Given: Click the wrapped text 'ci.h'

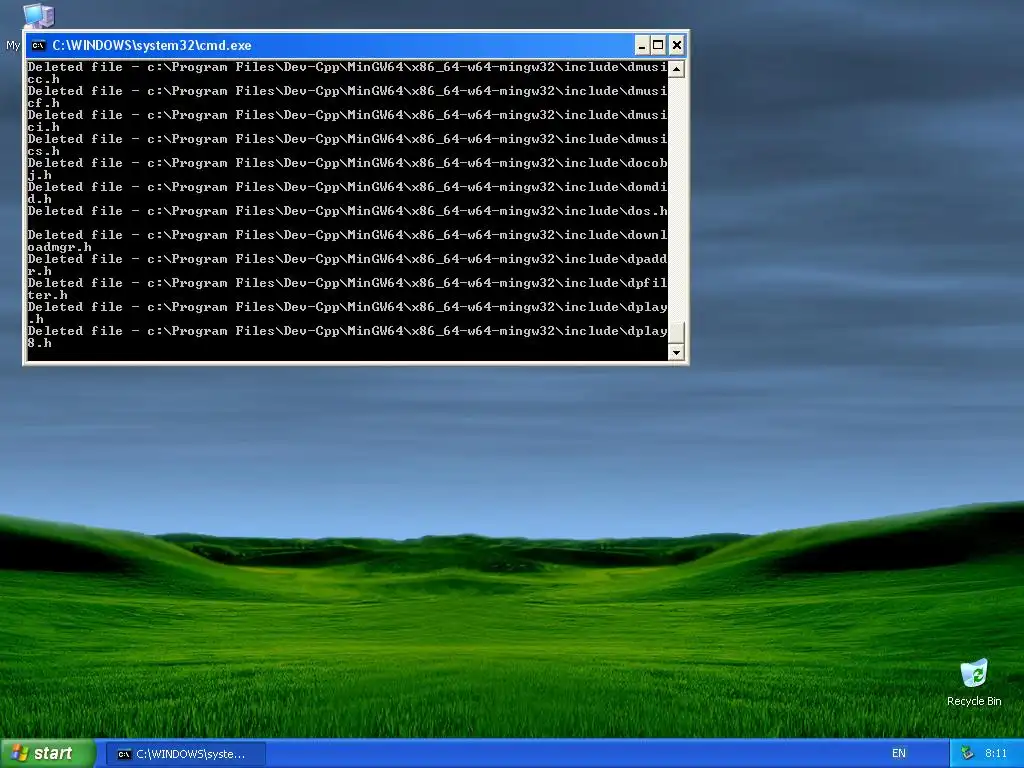Looking at the screenshot, I should [x=43, y=127].
